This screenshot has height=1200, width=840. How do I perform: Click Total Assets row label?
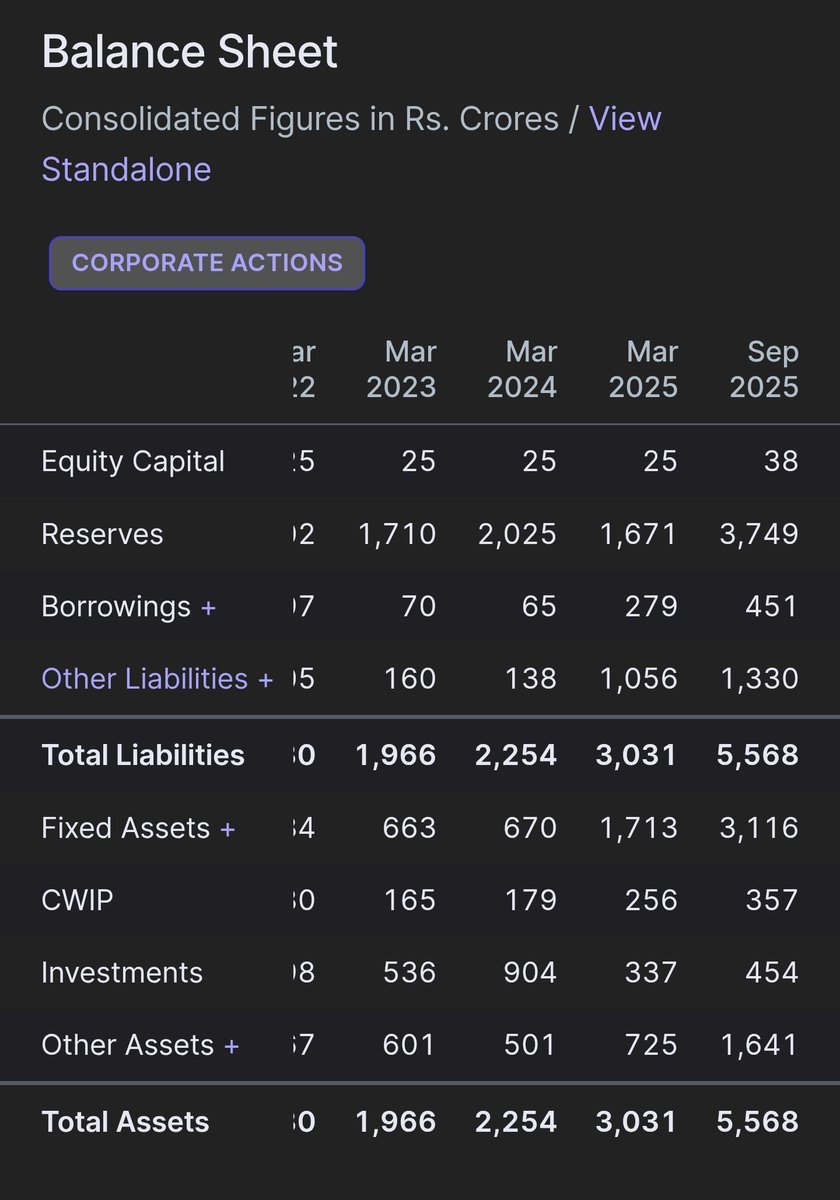(x=125, y=1122)
